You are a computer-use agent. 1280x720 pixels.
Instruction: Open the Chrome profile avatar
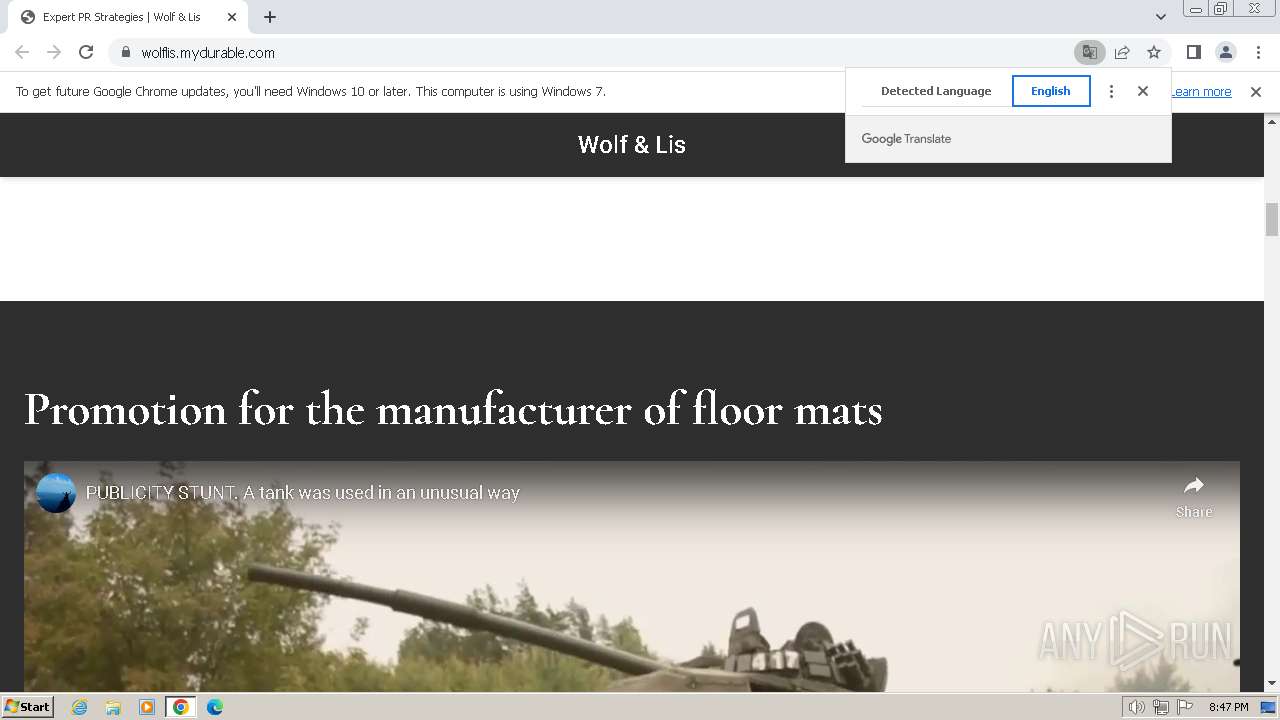tap(1225, 52)
